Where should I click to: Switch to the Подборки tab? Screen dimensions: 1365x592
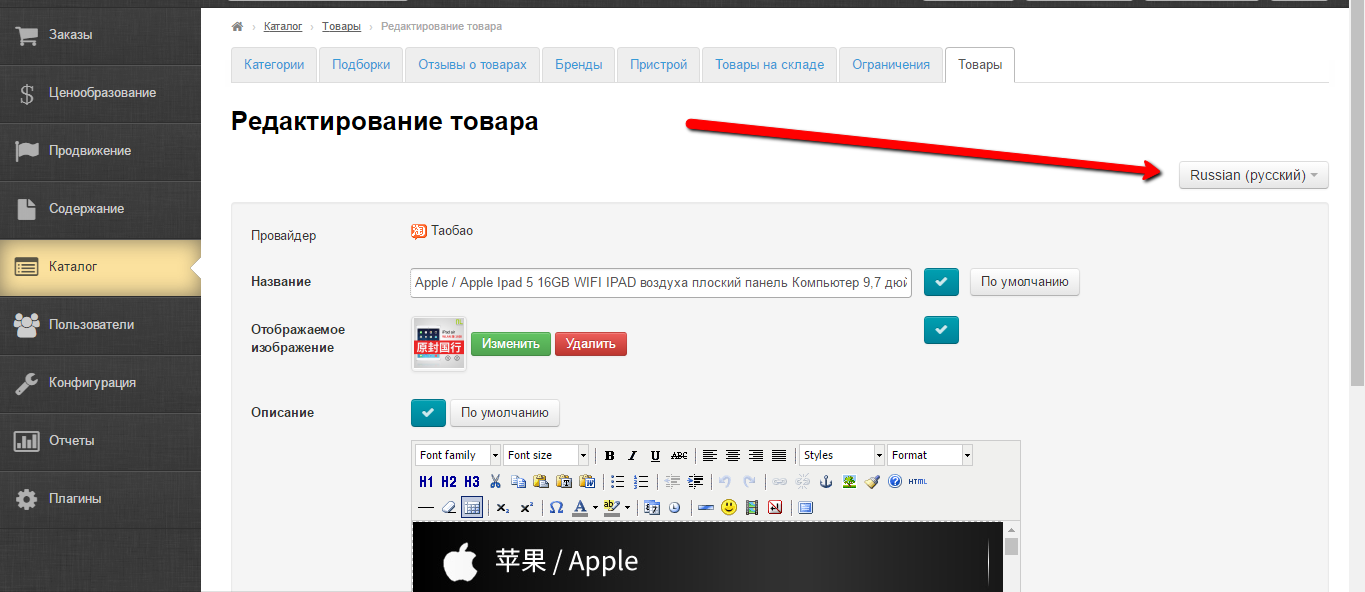click(x=361, y=65)
